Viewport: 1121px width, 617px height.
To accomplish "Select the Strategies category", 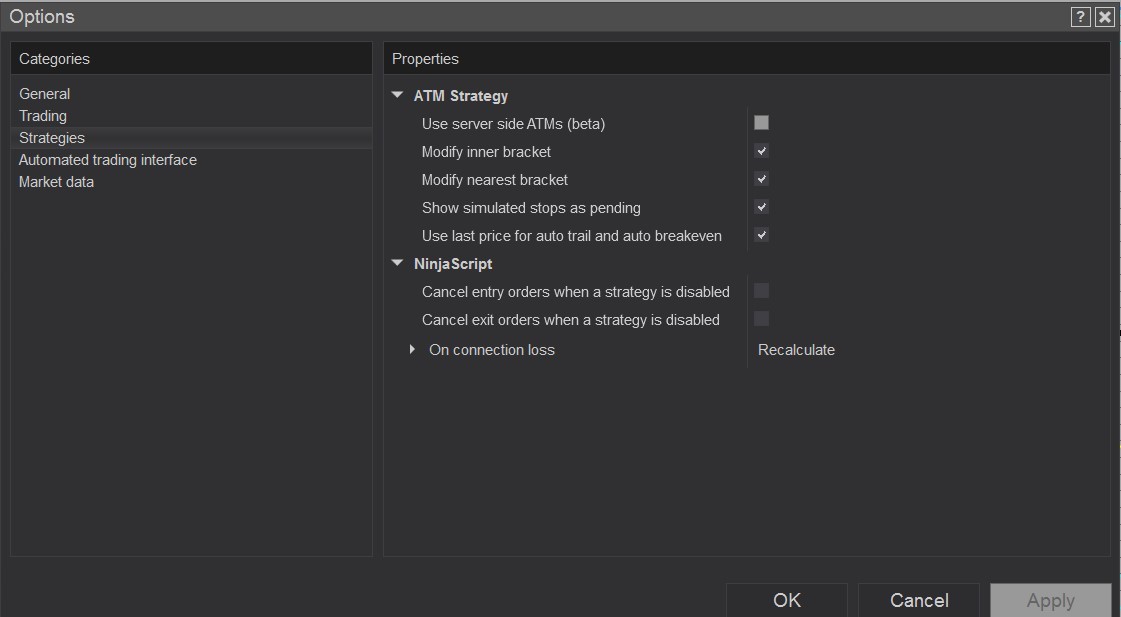I will coord(52,138).
